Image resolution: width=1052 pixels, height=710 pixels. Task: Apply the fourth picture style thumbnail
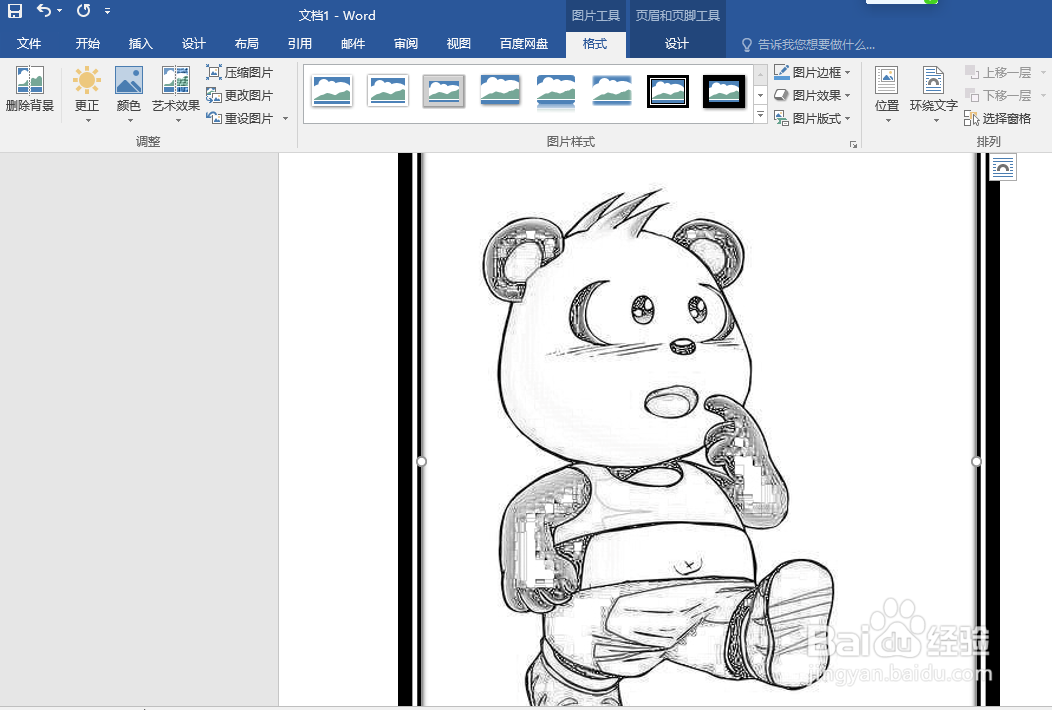click(500, 91)
